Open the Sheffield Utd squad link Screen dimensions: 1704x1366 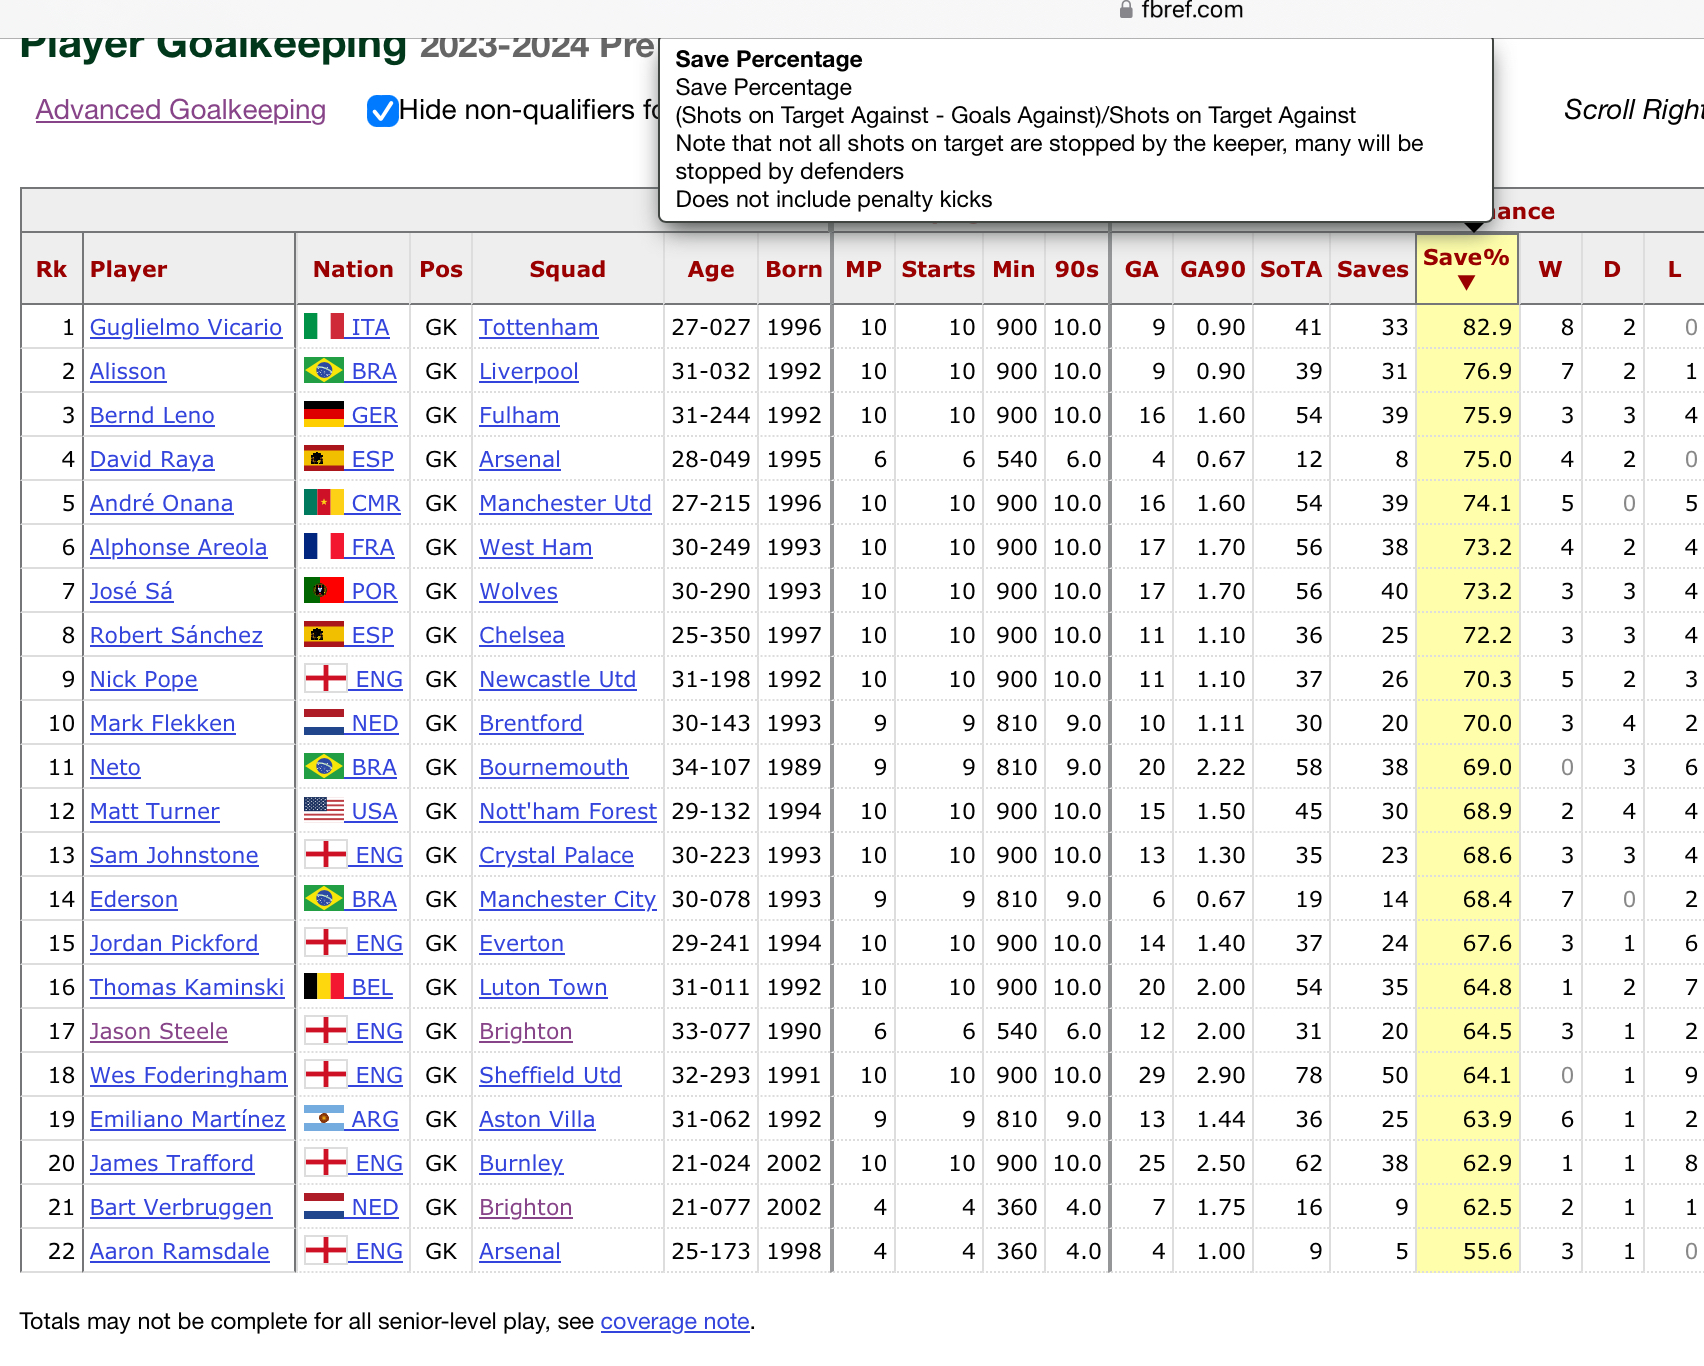[x=550, y=1075]
